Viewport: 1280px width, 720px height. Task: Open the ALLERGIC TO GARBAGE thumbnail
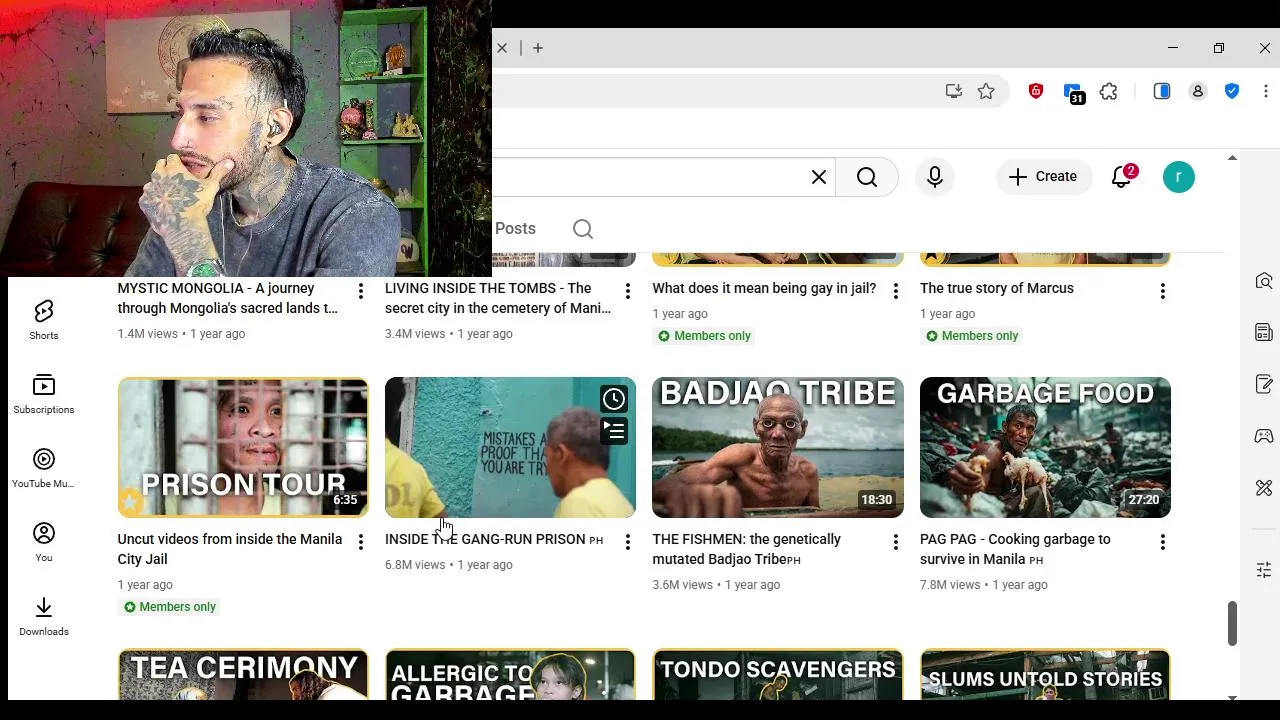pyautogui.click(x=510, y=675)
